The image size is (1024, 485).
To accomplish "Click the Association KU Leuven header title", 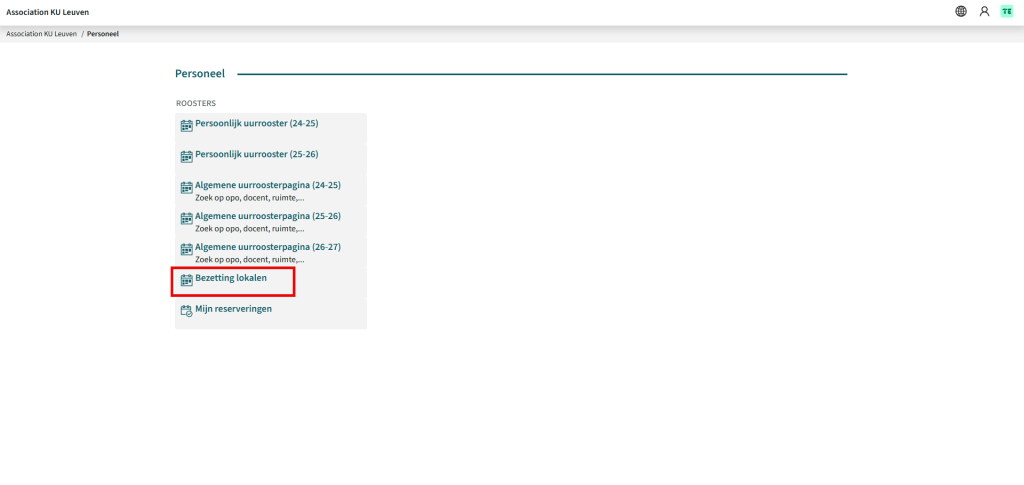I will pos(48,11).
